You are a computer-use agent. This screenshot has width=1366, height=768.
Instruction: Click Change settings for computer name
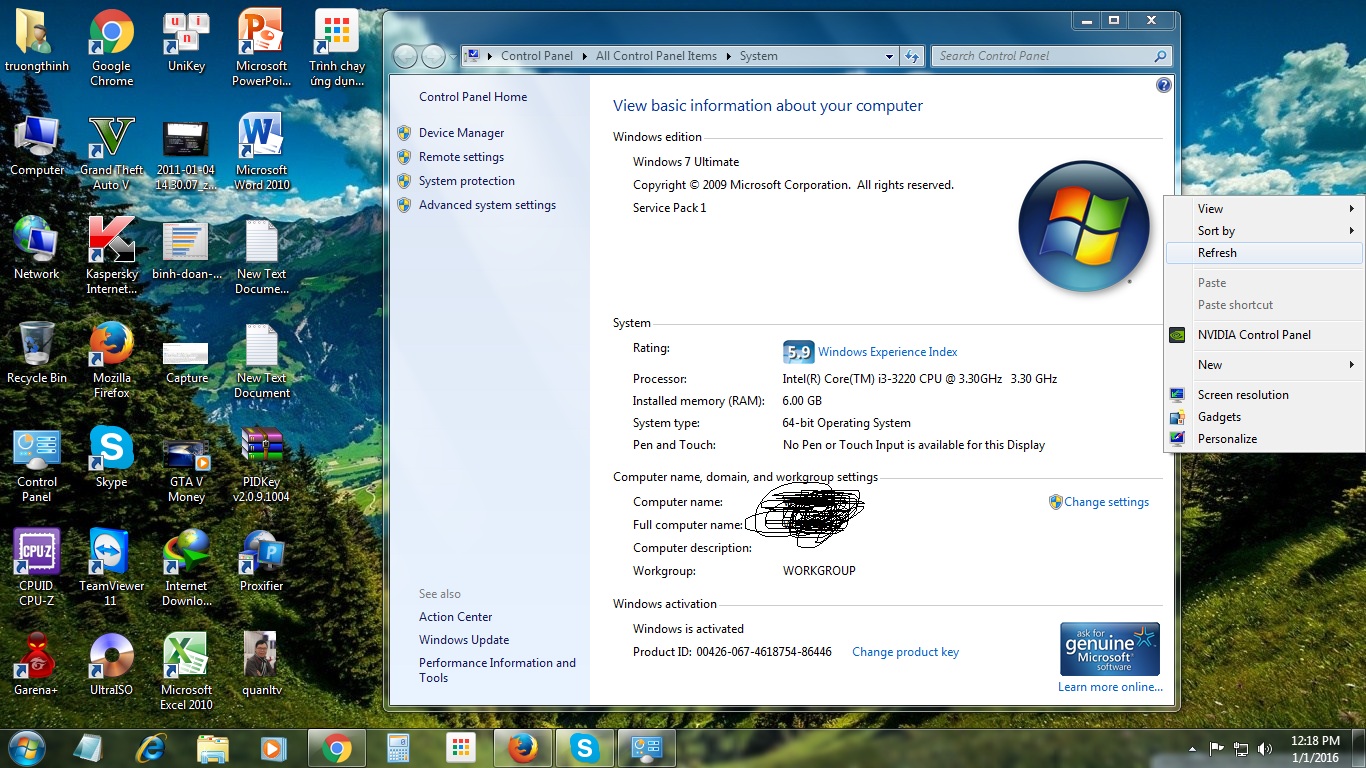pos(1106,502)
